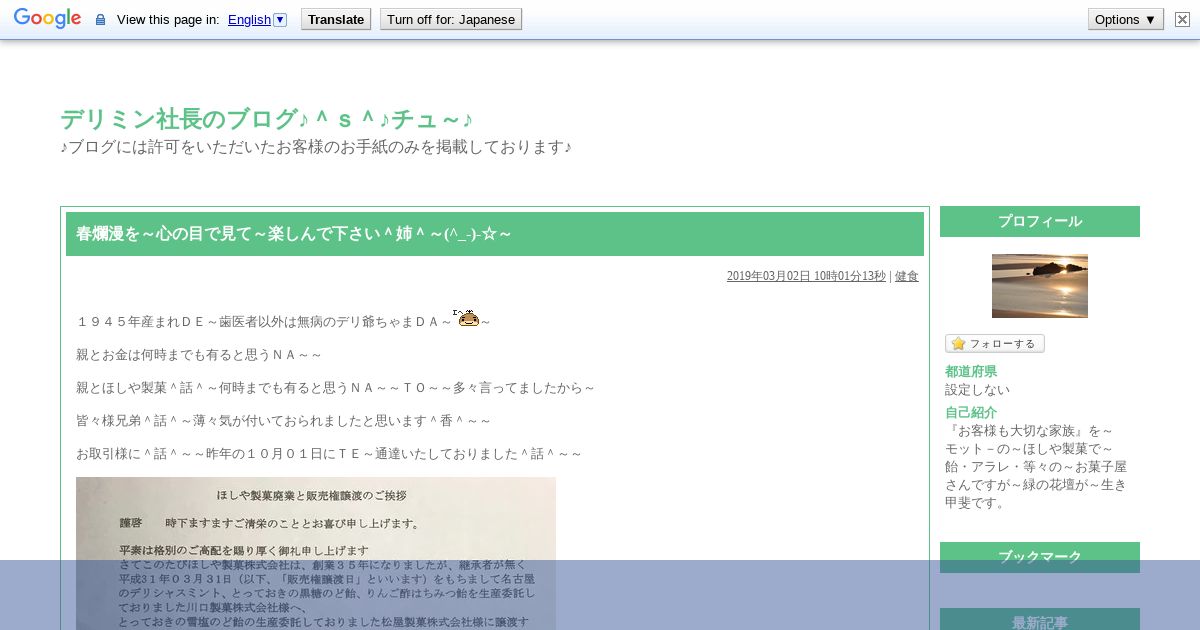
Task: Click Turn off for: Japanese button
Action: tap(451, 19)
